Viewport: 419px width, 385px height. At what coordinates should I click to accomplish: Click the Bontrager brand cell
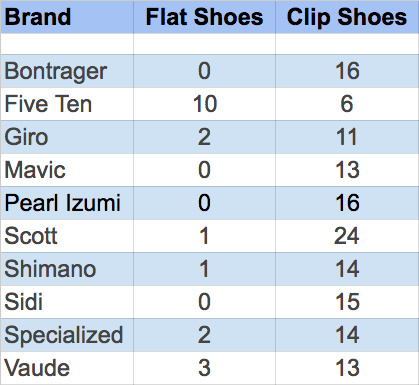coord(67,71)
